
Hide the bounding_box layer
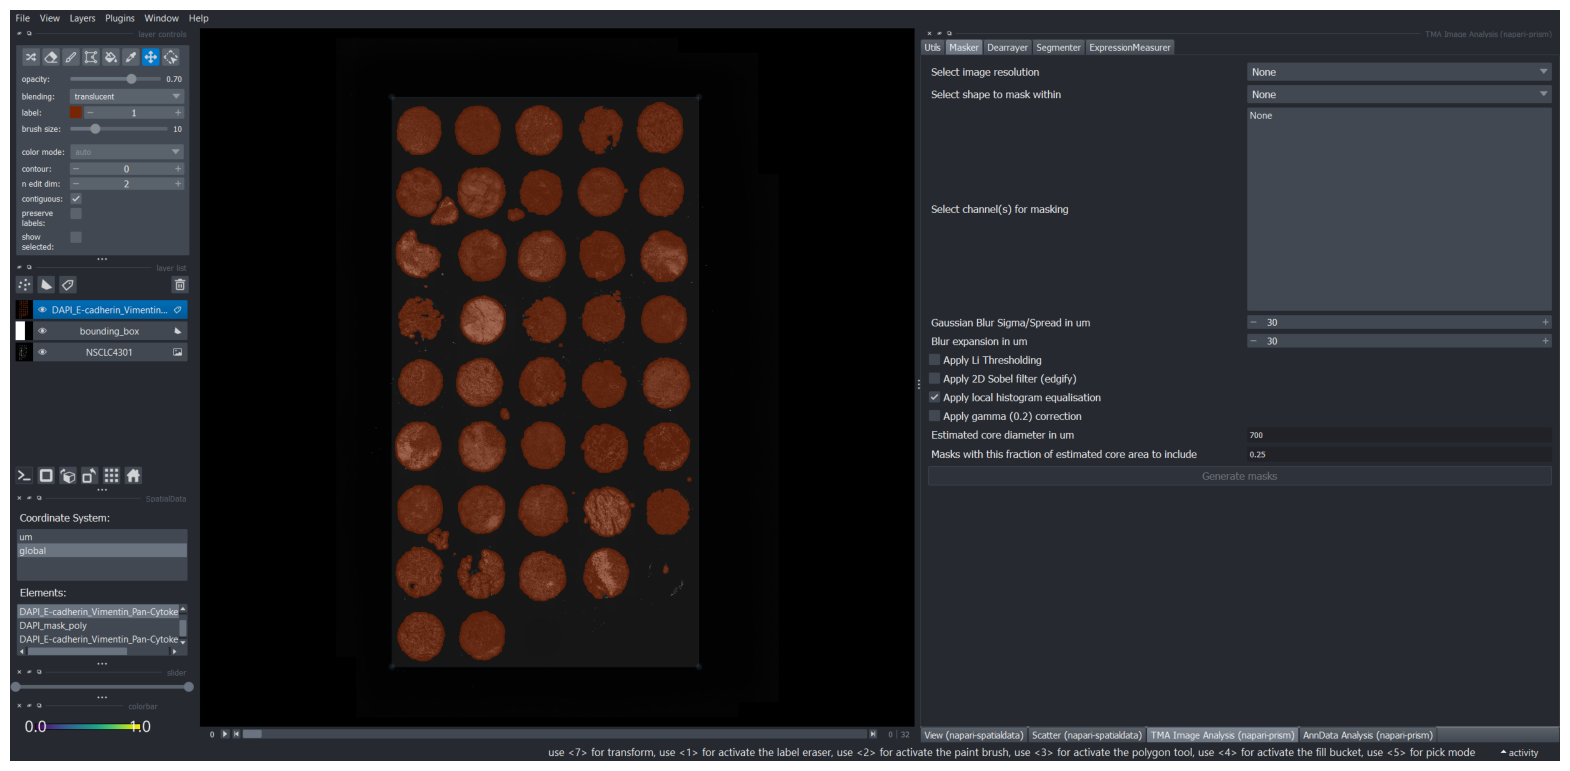click(x=42, y=331)
